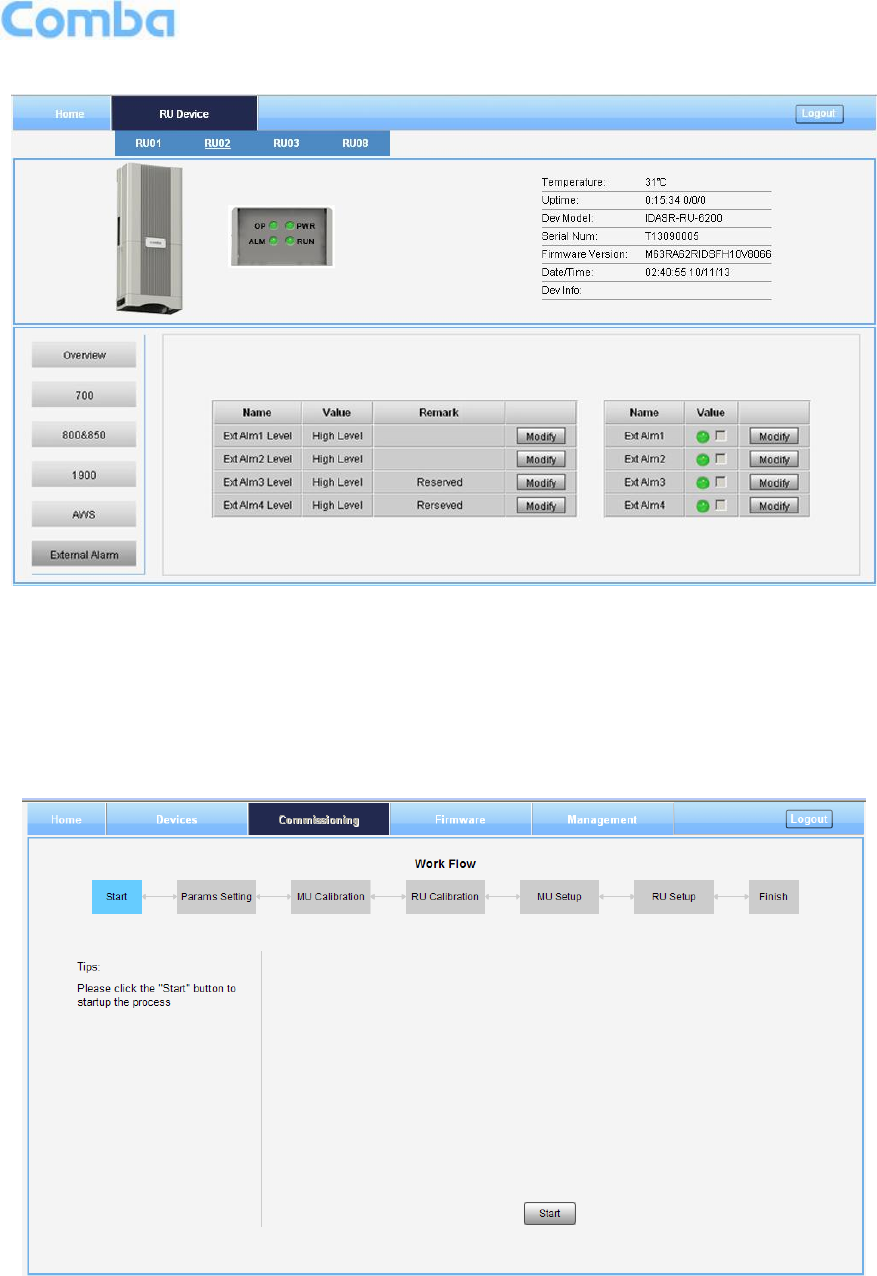Open the 800&850 band sidebar section
Viewport: 877px width, 1276px height.
coord(84,435)
